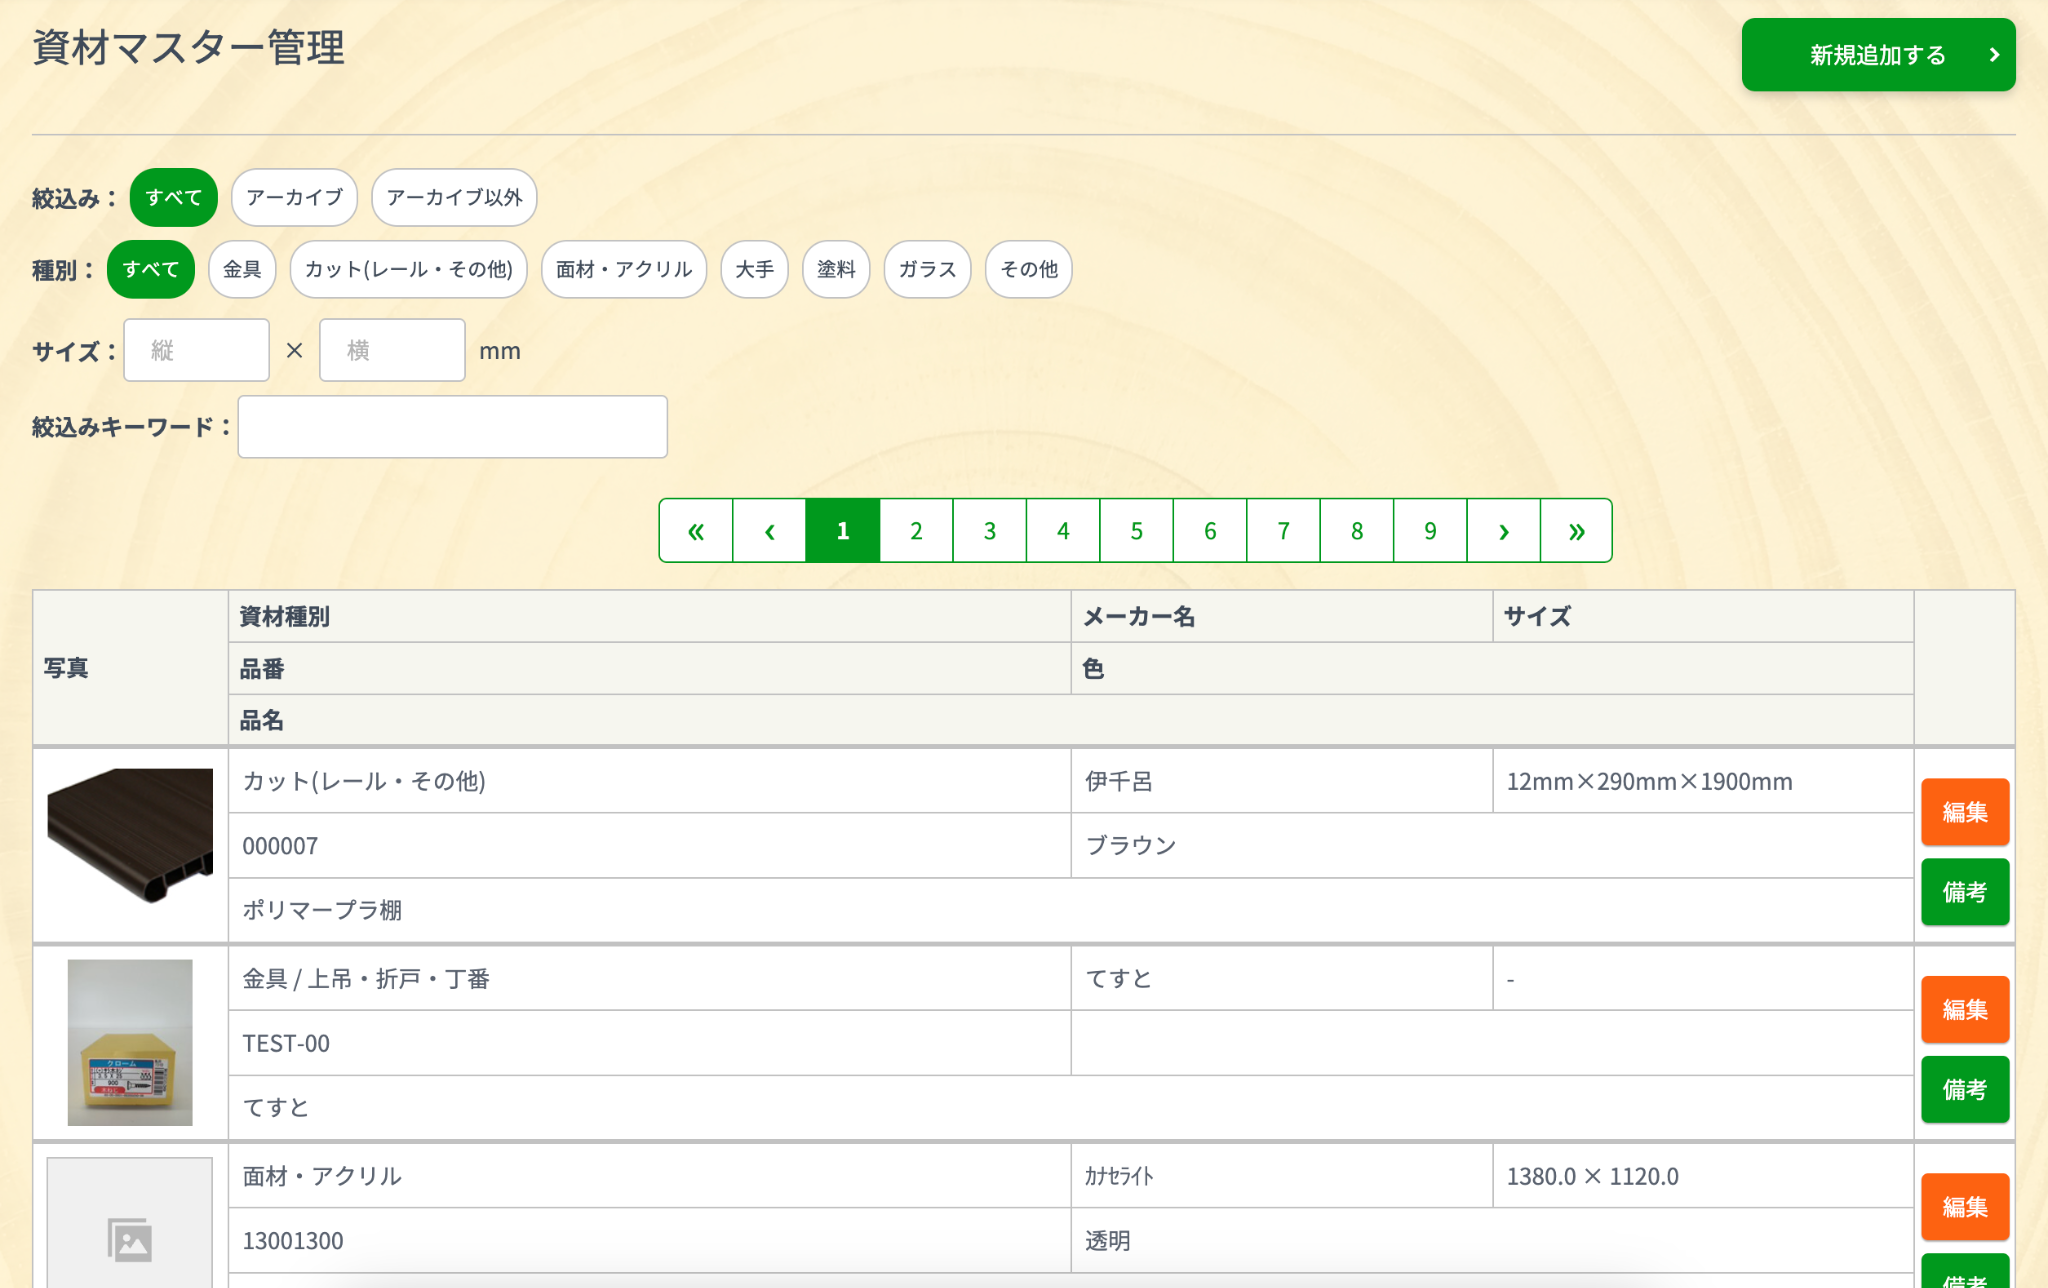Filter by アーカイブ only

(294, 198)
